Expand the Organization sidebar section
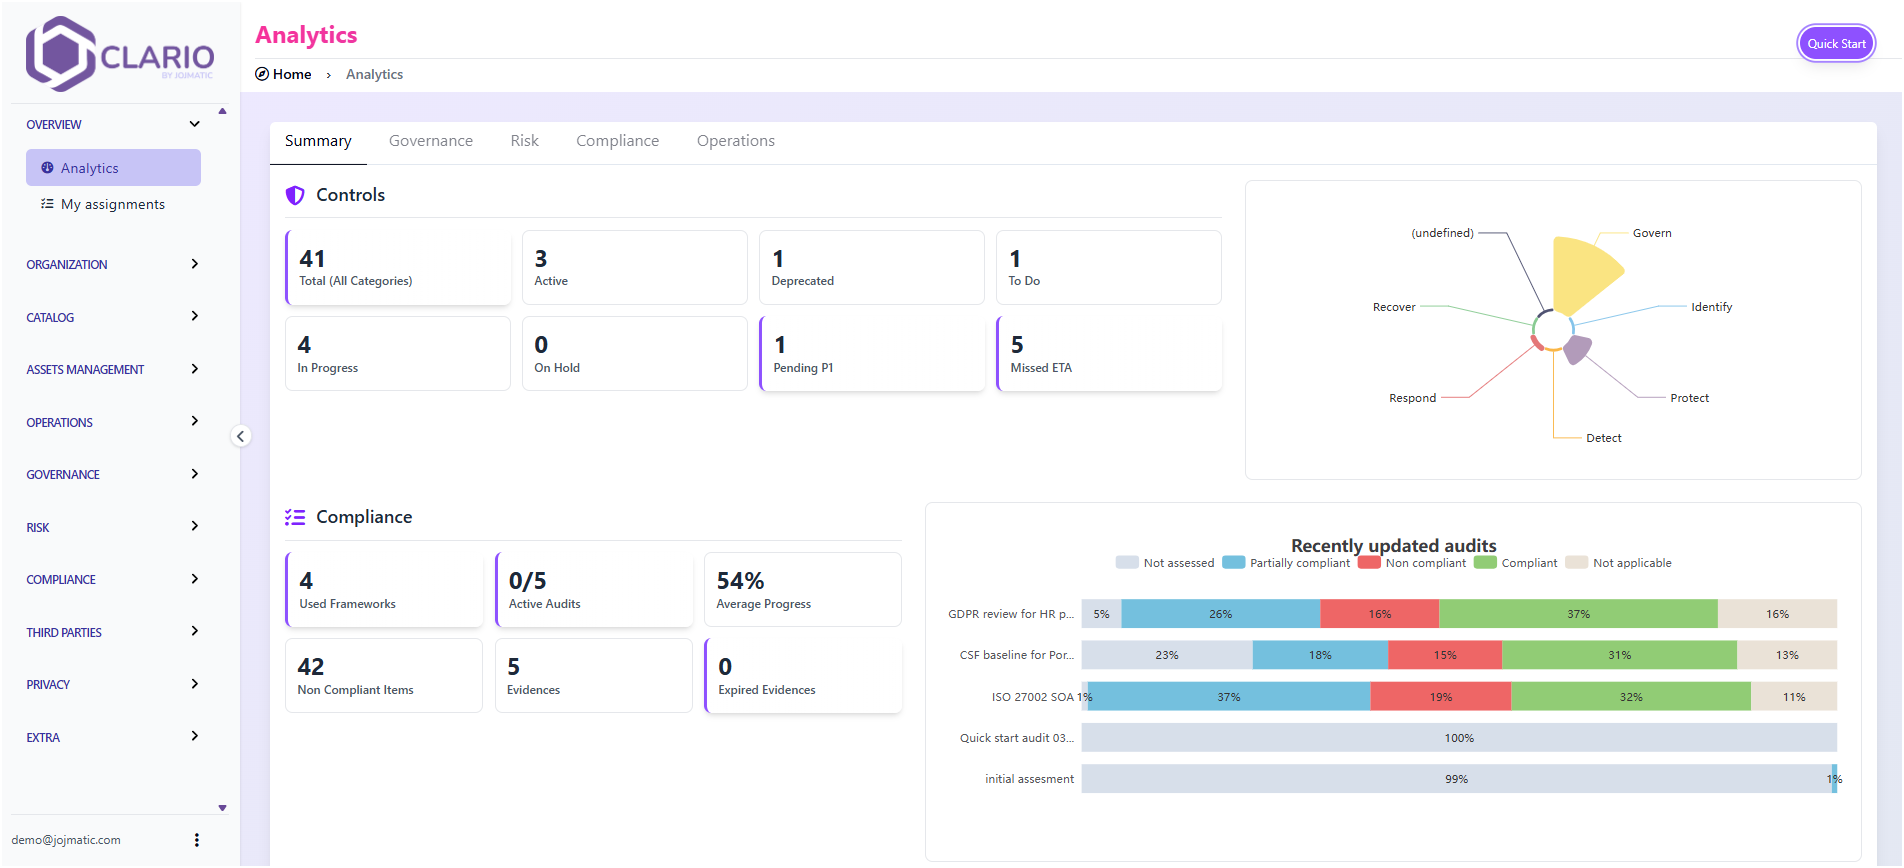 point(194,264)
